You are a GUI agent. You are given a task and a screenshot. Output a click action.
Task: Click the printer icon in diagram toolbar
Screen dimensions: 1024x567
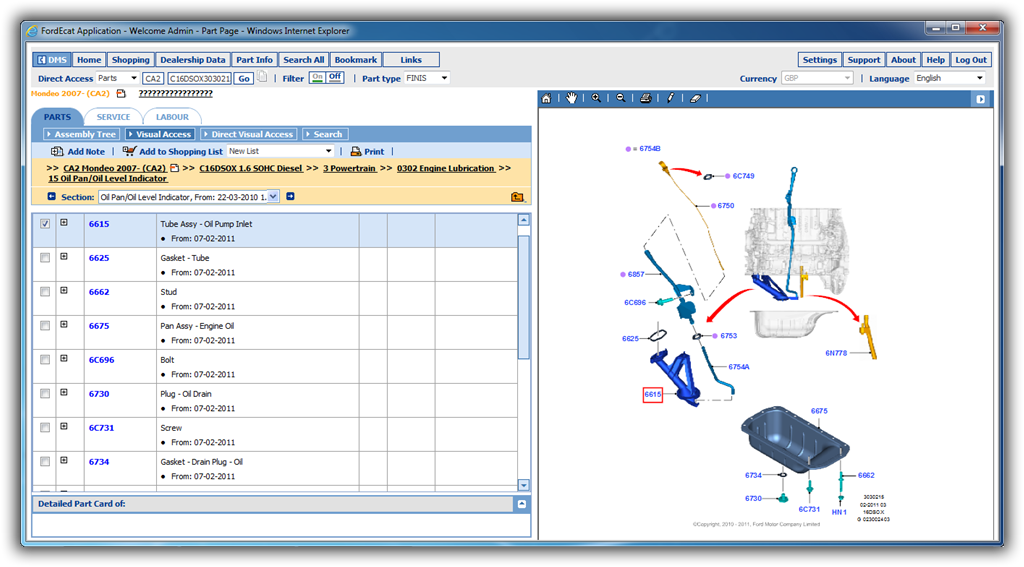[x=645, y=98]
